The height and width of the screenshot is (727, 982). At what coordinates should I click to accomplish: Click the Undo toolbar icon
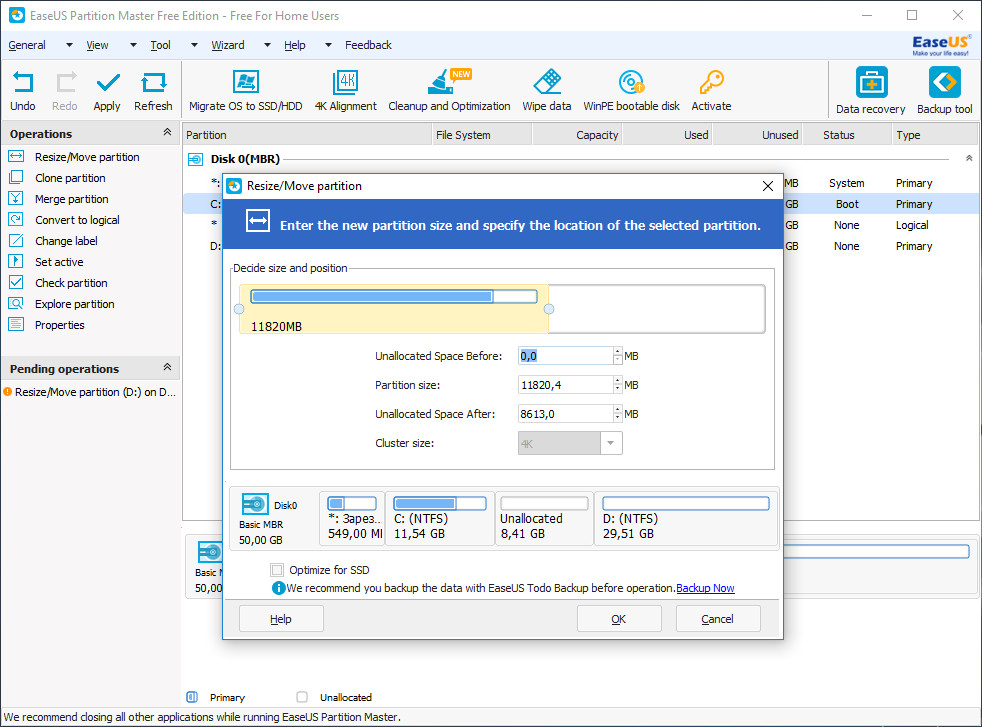[22, 84]
